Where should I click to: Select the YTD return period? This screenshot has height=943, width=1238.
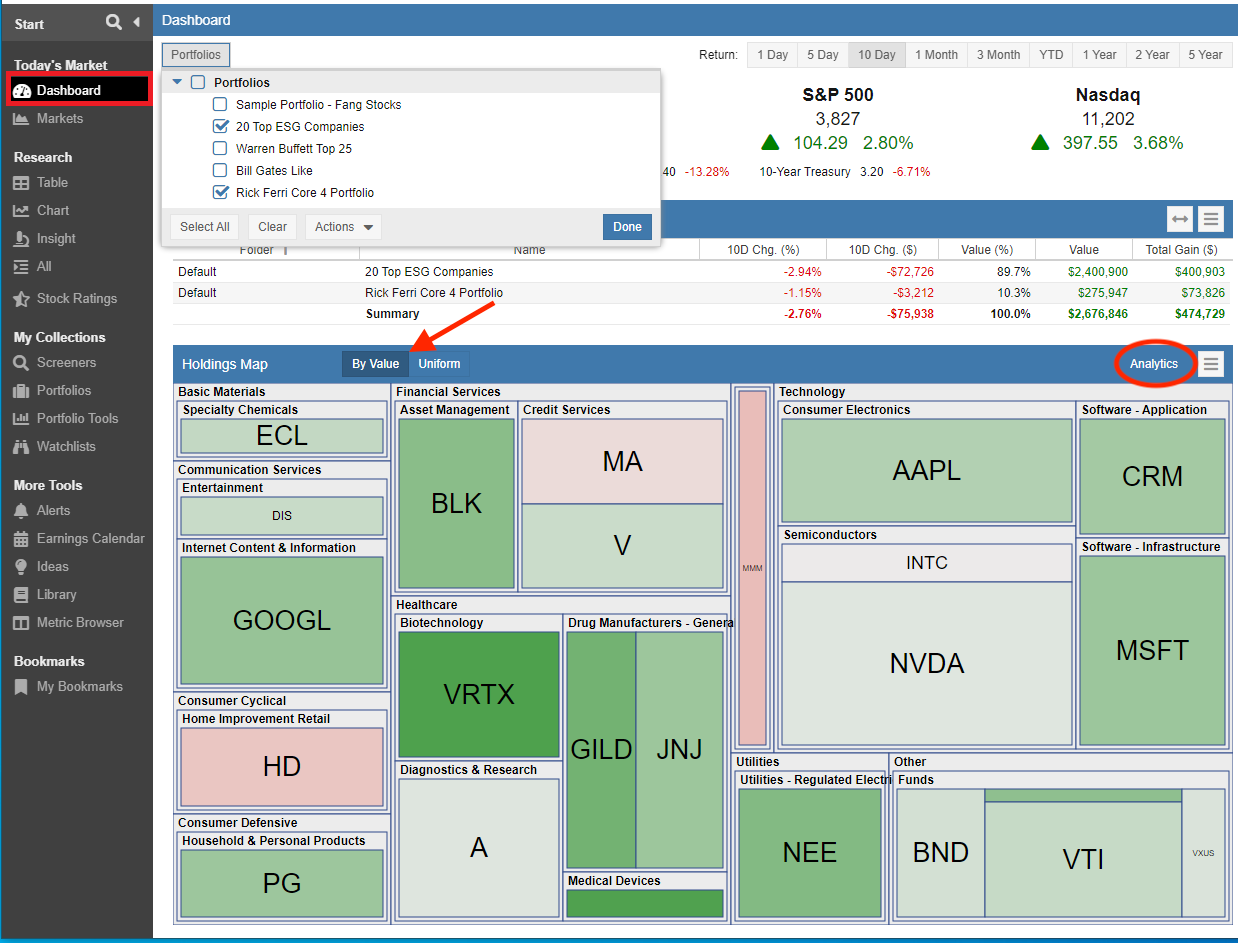(1051, 55)
